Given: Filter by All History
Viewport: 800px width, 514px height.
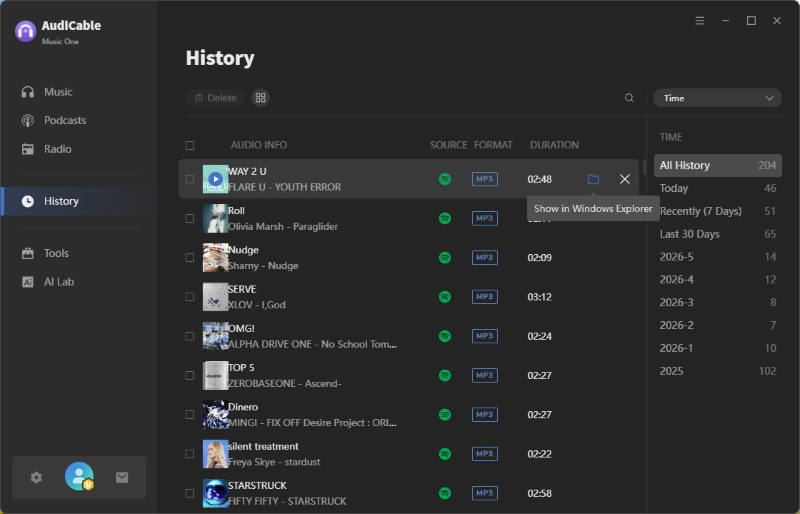Looking at the screenshot, I should [x=718, y=165].
